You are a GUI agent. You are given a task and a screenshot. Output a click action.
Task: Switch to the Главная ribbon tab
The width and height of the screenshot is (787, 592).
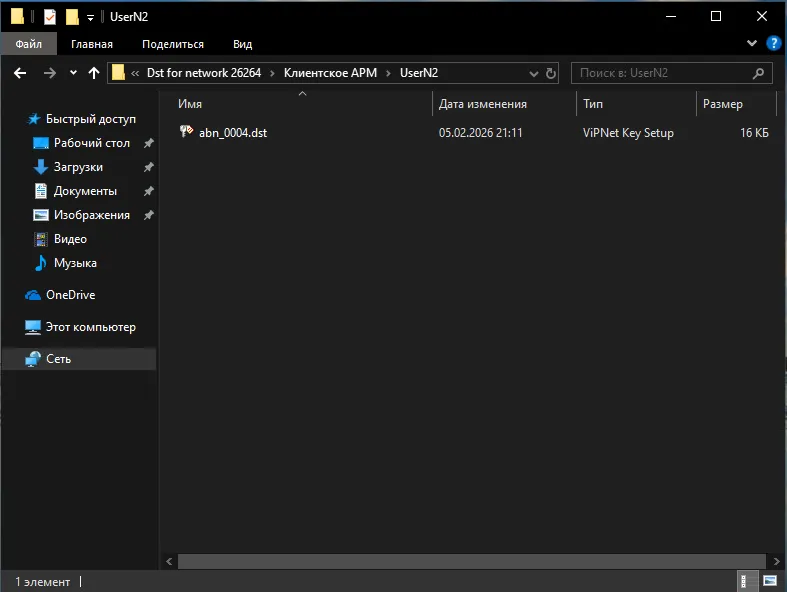[92, 44]
